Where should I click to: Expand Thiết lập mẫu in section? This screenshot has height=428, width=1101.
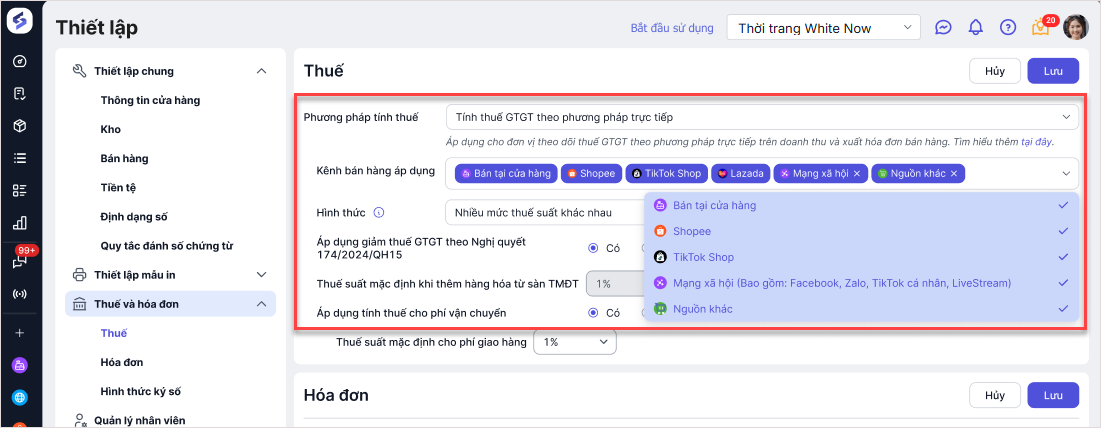coord(262,274)
